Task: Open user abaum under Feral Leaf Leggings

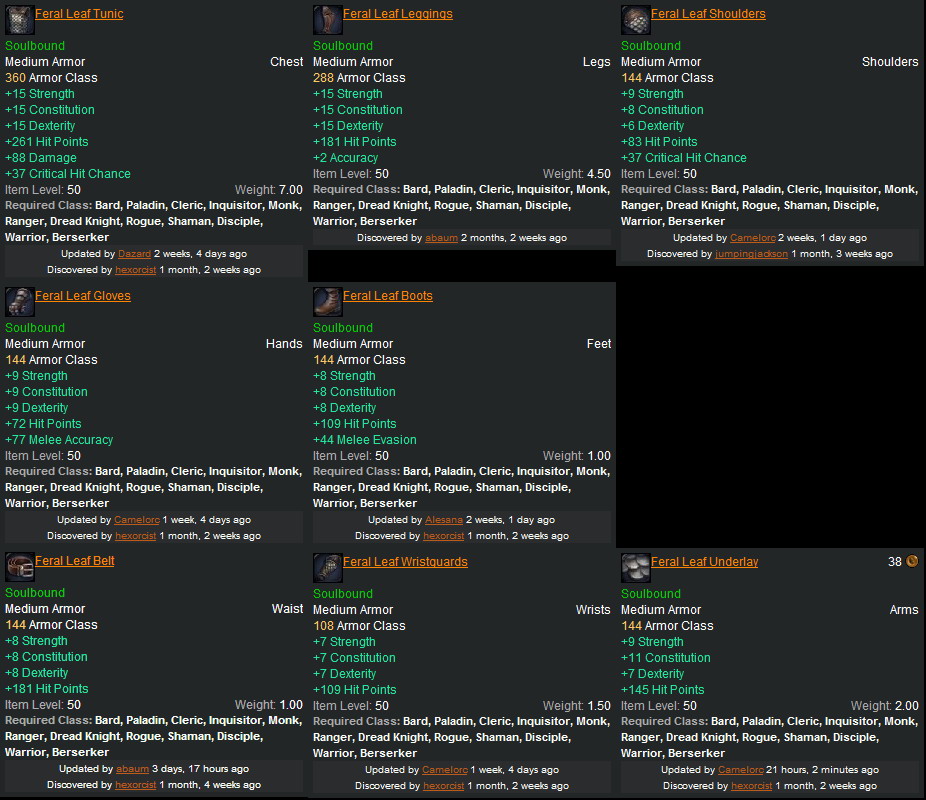Action: point(441,238)
